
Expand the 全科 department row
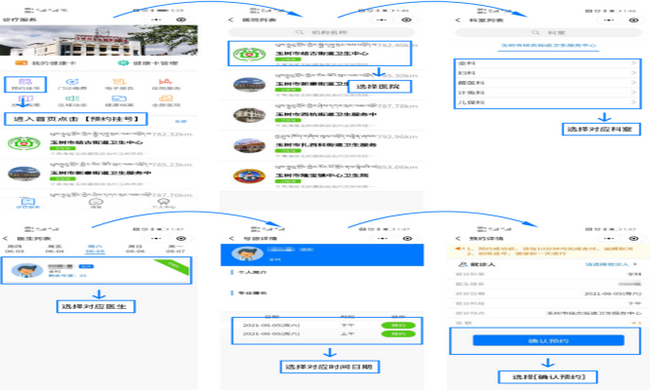pyautogui.click(x=547, y=63)
